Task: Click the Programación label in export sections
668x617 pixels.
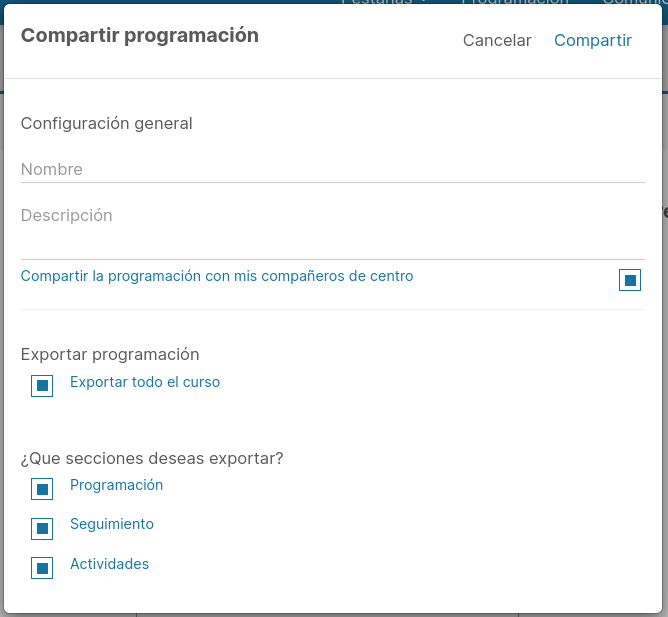Action: point(116,485)
